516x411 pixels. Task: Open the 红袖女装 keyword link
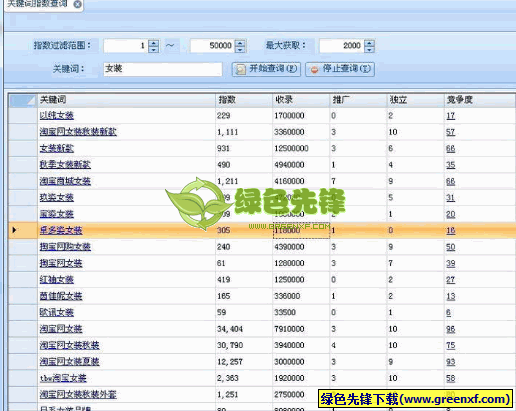57,279
